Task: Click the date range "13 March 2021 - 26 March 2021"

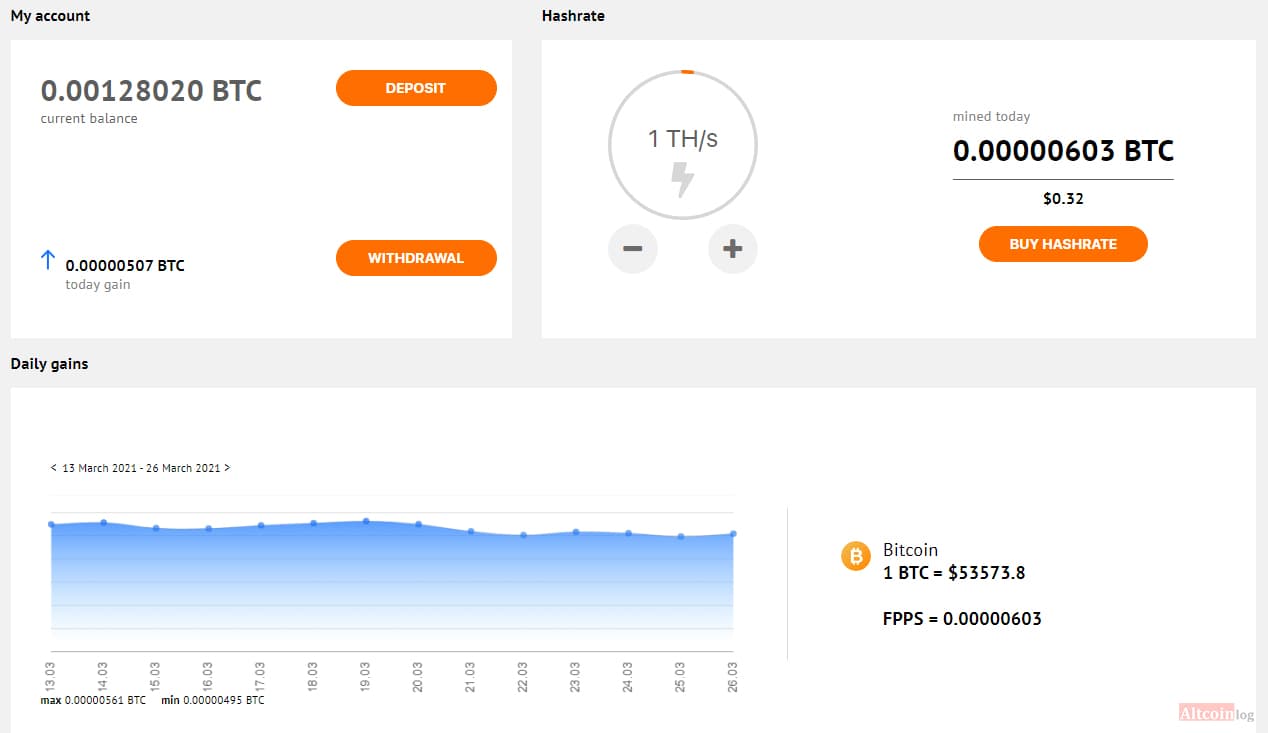Action: coord(141,468)
